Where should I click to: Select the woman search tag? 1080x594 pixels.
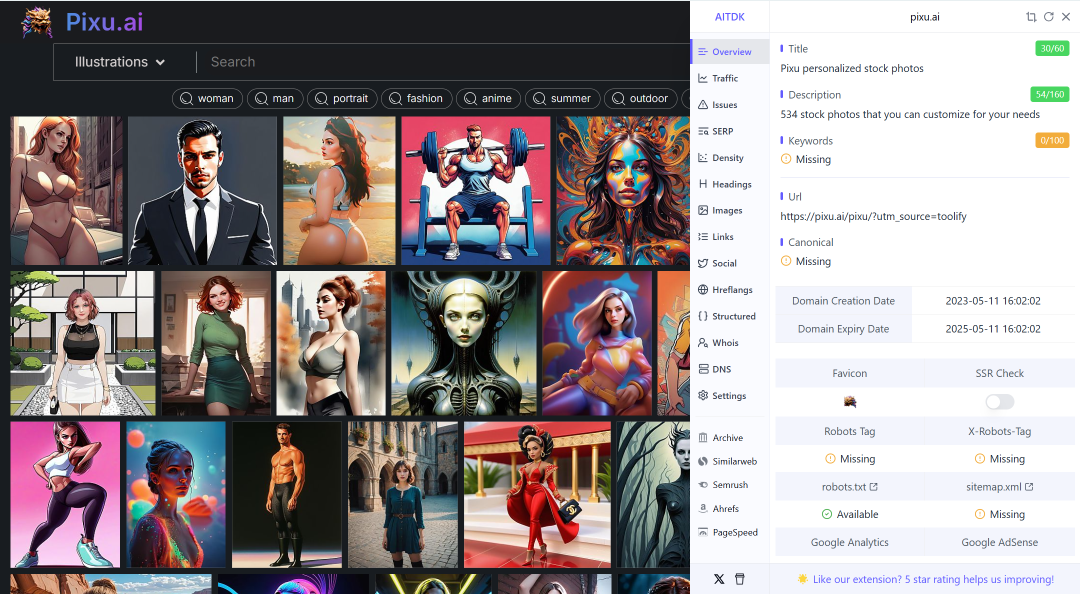(x=207, y=99)
